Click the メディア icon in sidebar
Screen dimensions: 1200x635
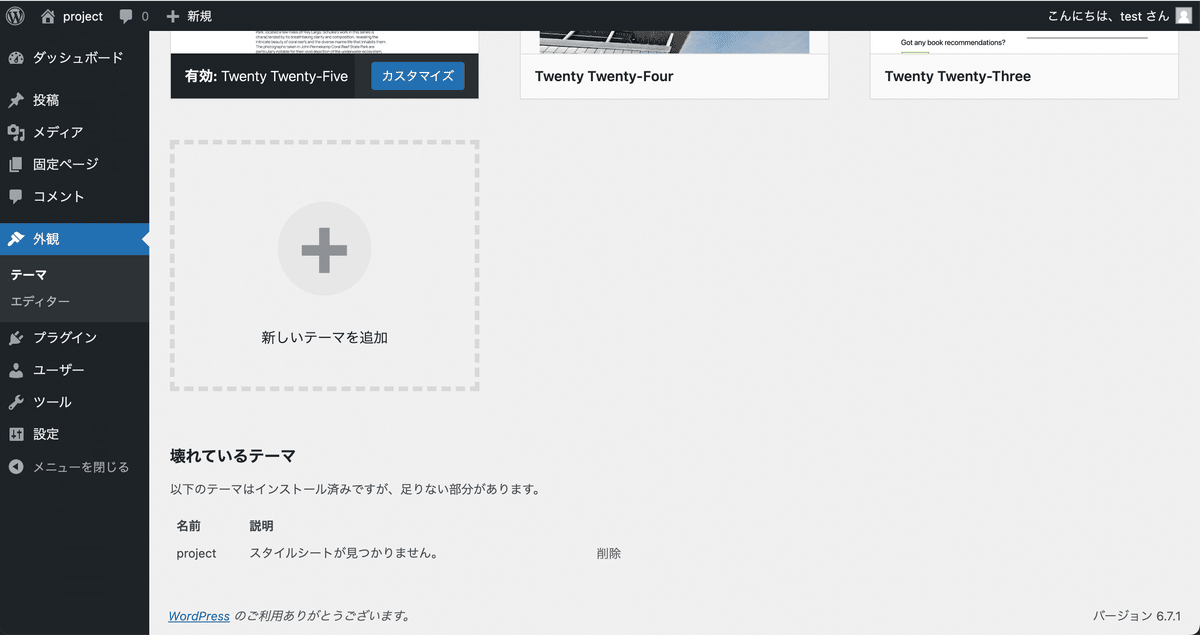pos(16,132)
